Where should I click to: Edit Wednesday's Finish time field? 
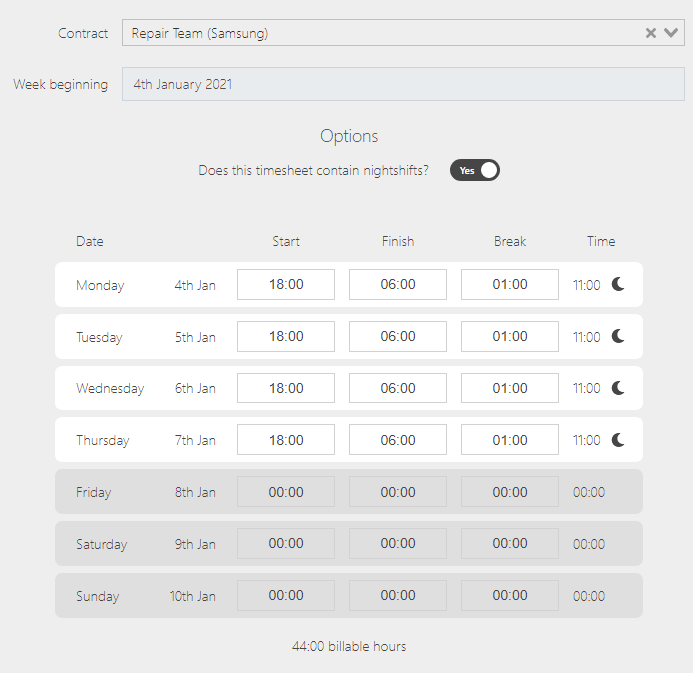click(x=398, y=388)
